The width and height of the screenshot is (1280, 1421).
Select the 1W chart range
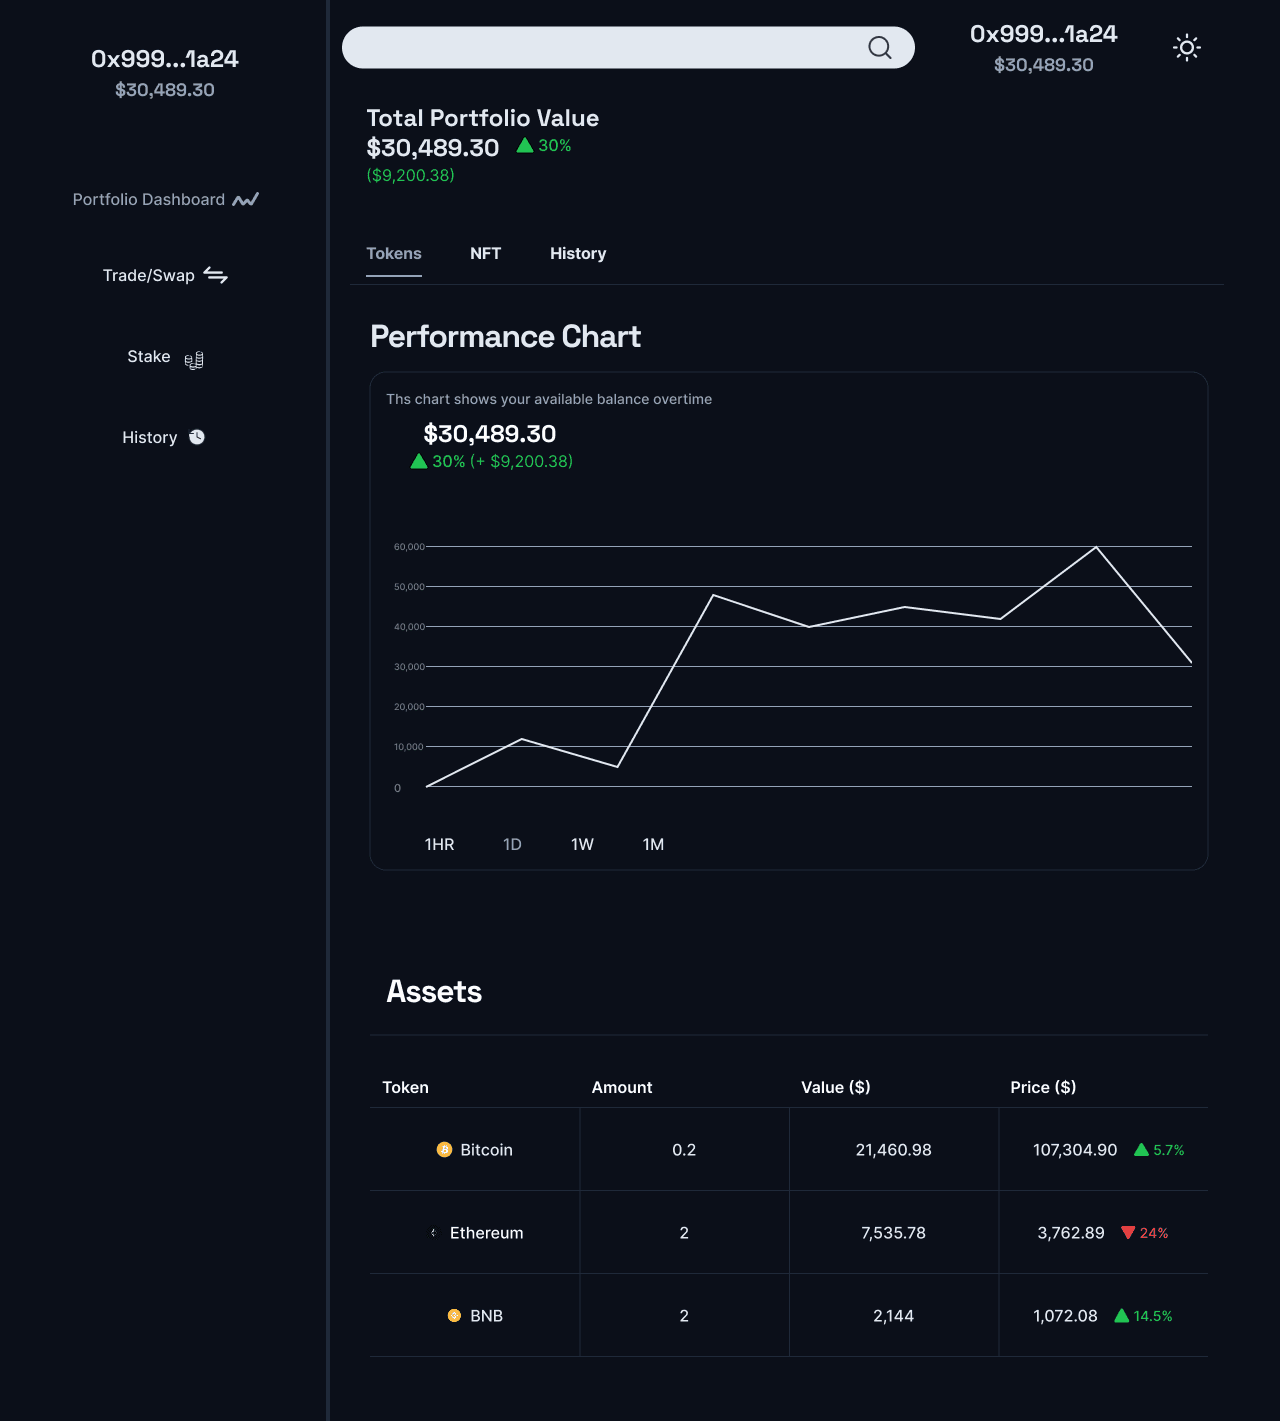point(581,844)
